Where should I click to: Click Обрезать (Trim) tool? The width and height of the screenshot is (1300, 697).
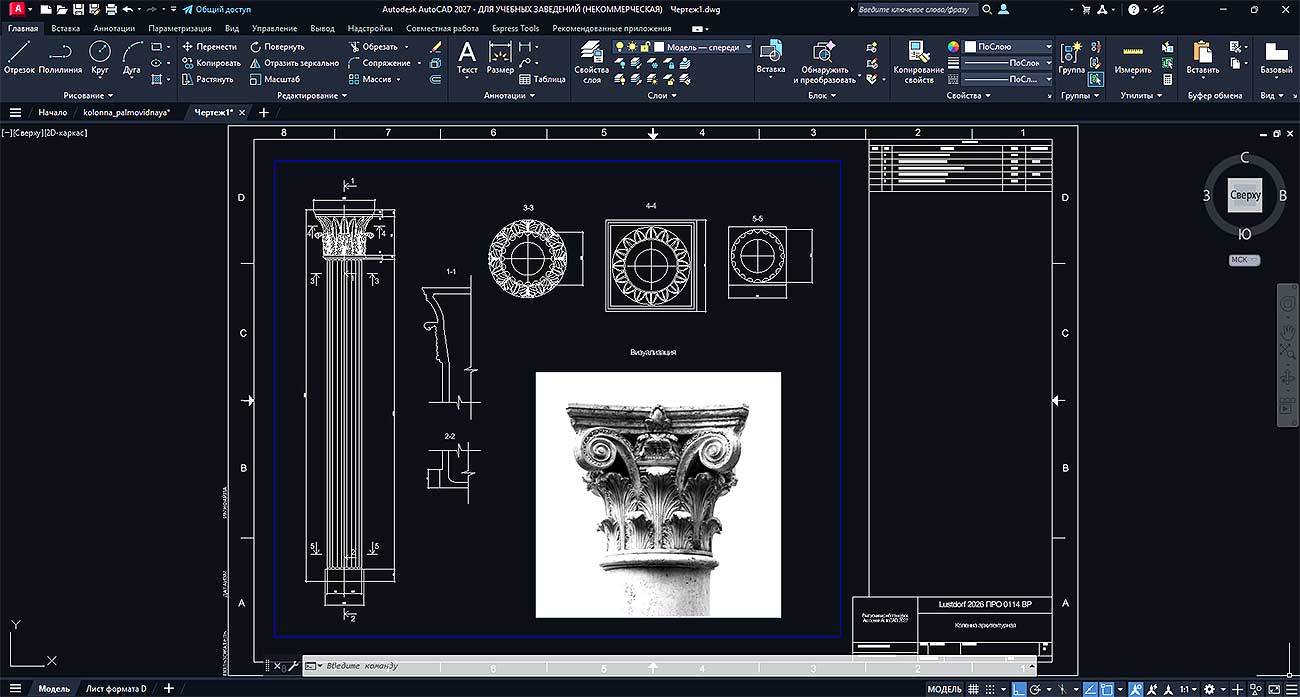pos(372,47)
